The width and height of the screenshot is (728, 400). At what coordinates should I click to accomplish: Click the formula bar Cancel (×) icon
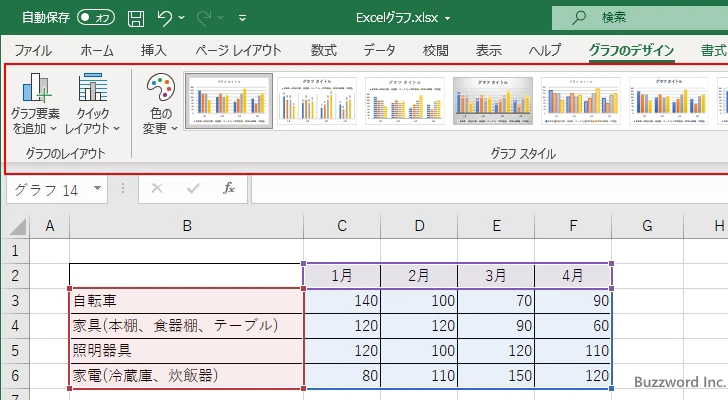[x=157, y=188]
